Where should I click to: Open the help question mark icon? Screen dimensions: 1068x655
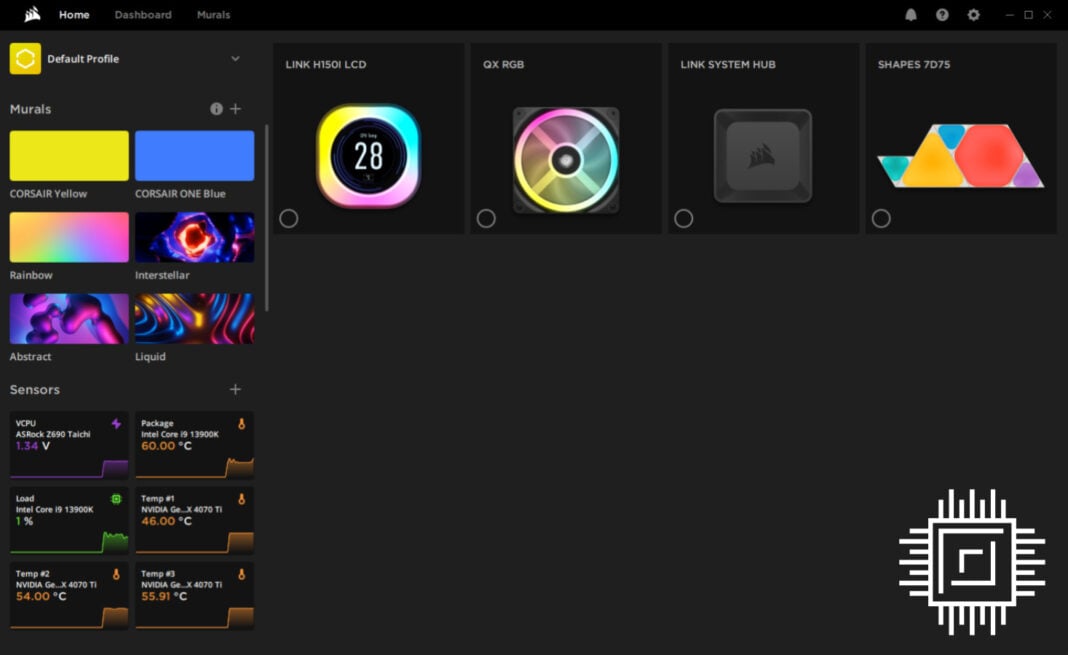pos(942,15)
